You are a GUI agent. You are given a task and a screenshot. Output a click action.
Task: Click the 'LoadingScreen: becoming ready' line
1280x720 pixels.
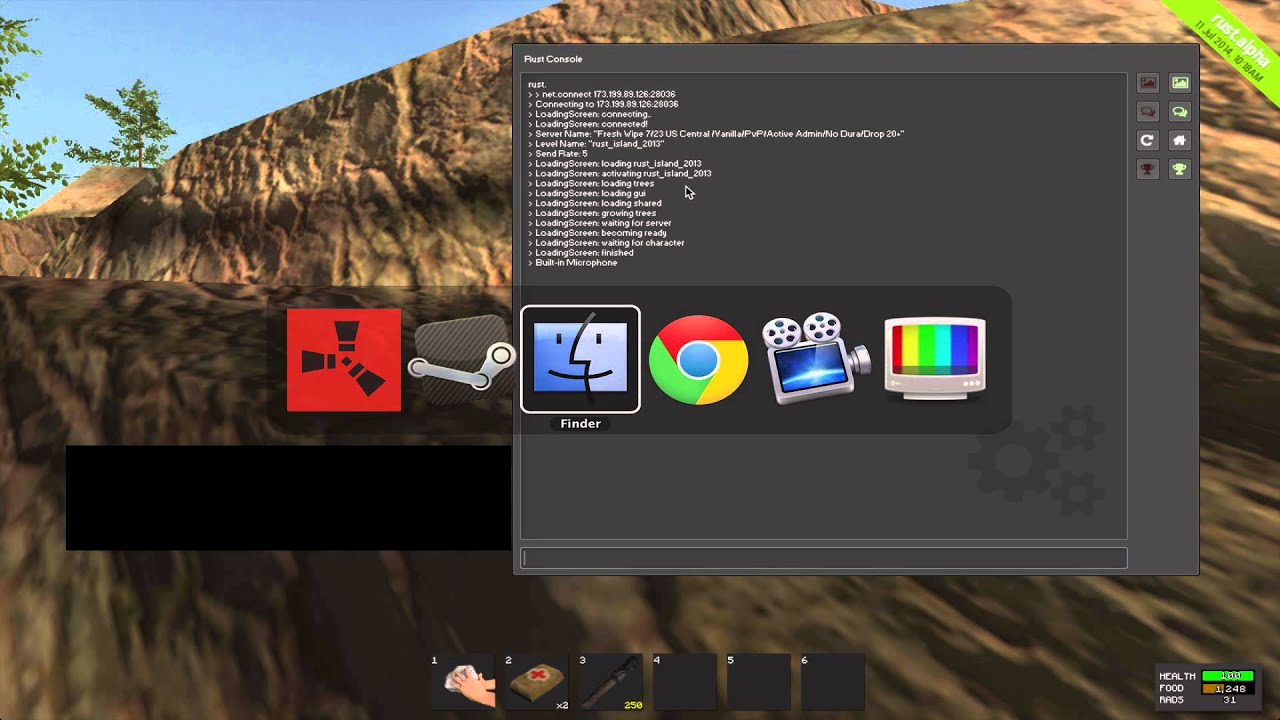click(x=597, y=233)
